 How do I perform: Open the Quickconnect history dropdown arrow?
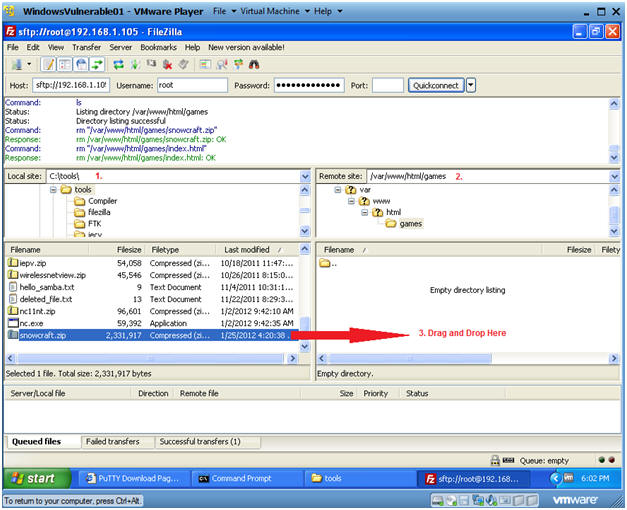click(x=471, y=85)
